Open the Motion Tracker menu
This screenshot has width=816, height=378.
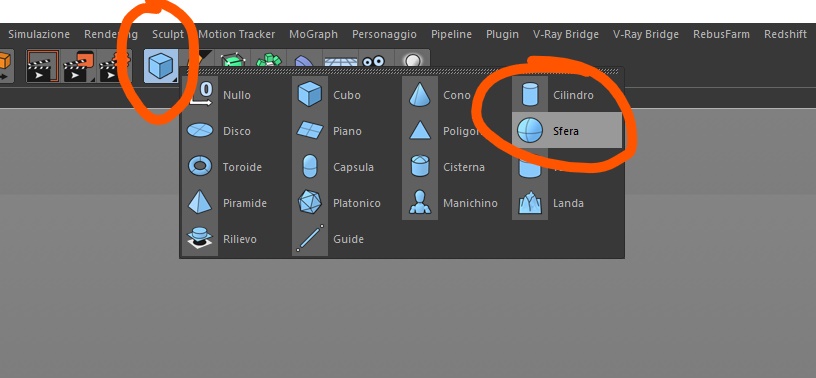(237, 34)
